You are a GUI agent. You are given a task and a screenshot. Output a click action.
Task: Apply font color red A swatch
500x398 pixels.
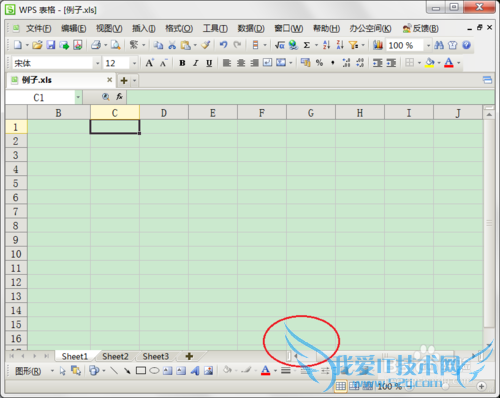(449, 63)
